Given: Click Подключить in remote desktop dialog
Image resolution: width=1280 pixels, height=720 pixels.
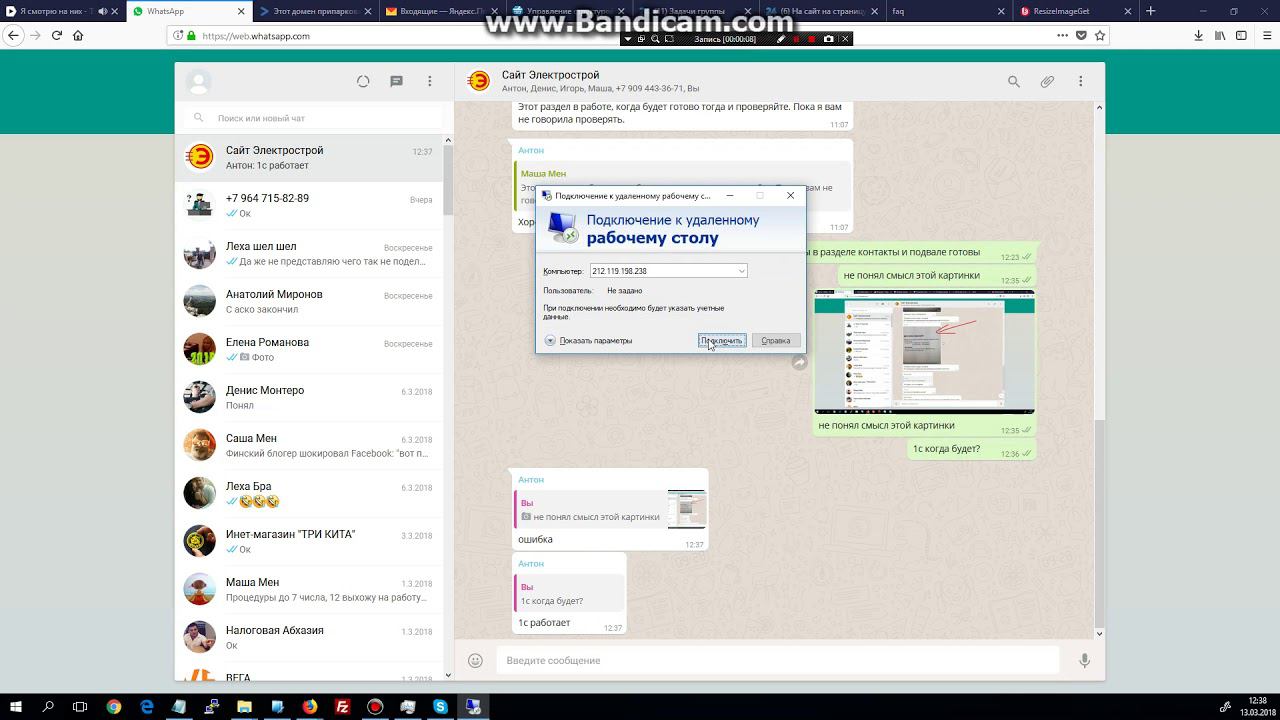Looking at the screenshot, I should 722,341.
